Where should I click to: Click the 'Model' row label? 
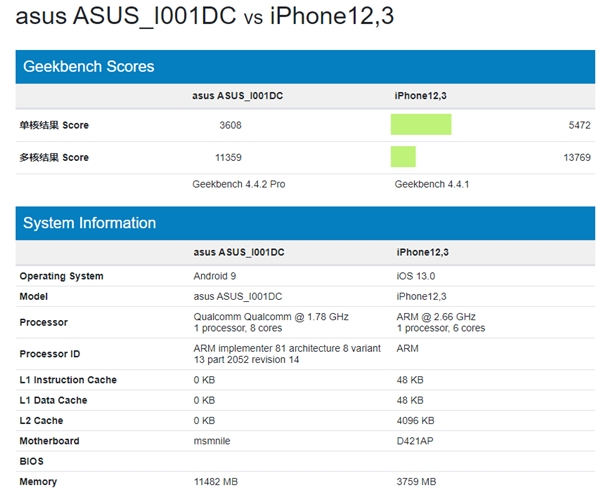coord(34,297)
